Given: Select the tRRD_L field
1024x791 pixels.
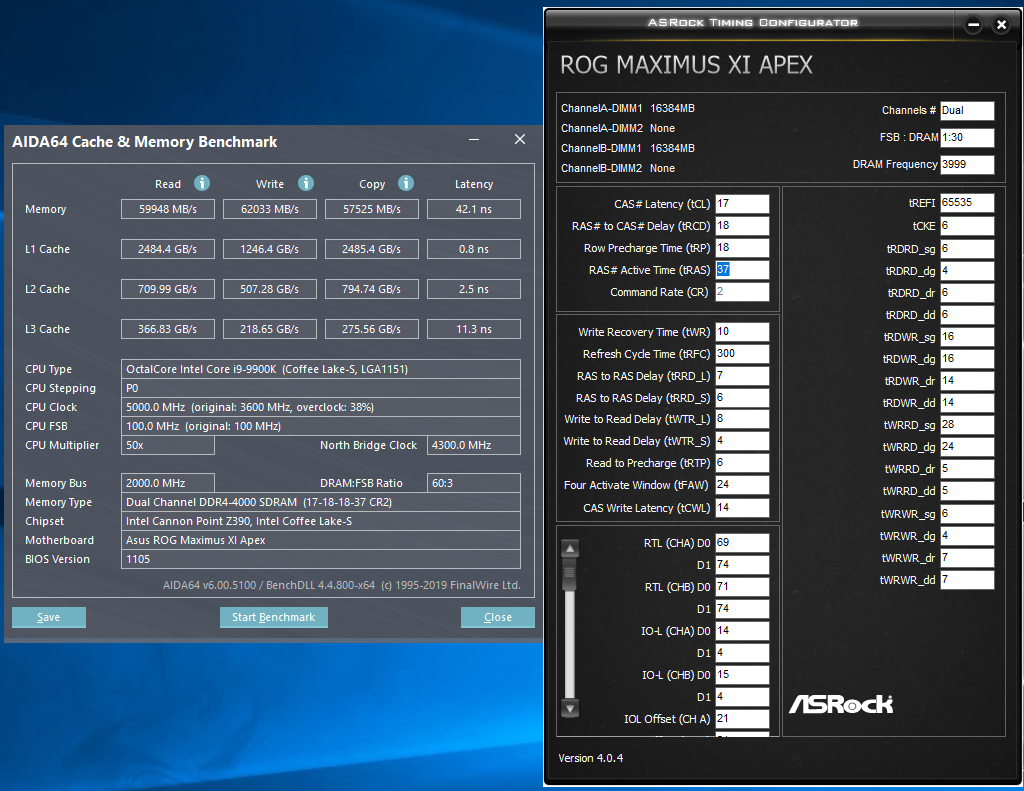Looking at the screenshot, I should 742,376.
